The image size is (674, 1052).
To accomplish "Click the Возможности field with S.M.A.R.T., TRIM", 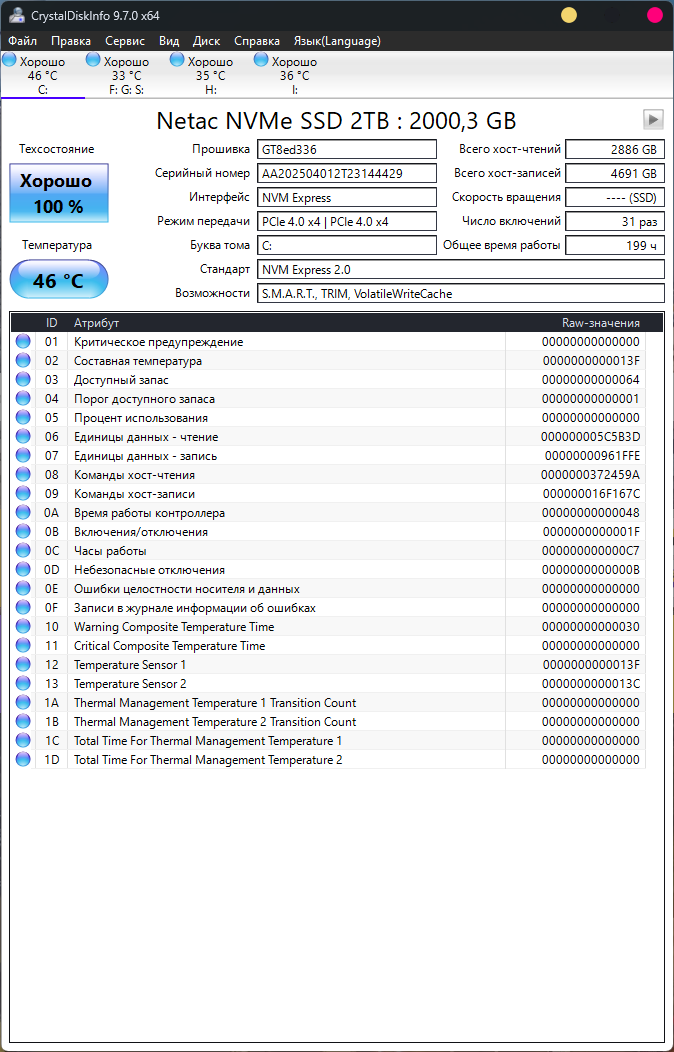I will [x=461, y=293].
